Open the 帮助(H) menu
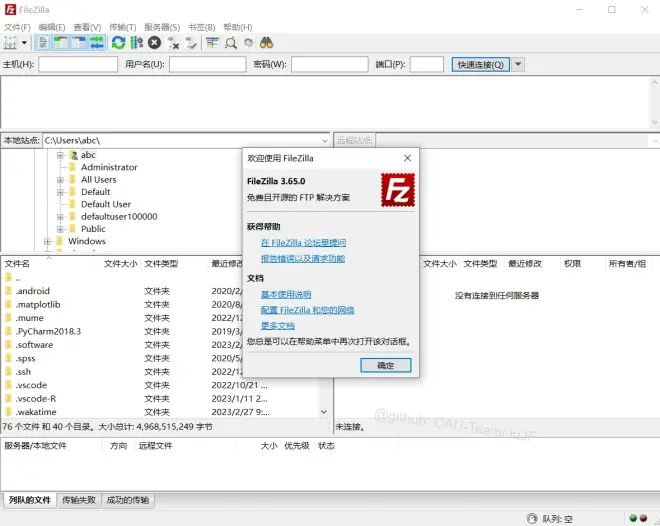The image size is (660, 526). click(x=238, y=27)
